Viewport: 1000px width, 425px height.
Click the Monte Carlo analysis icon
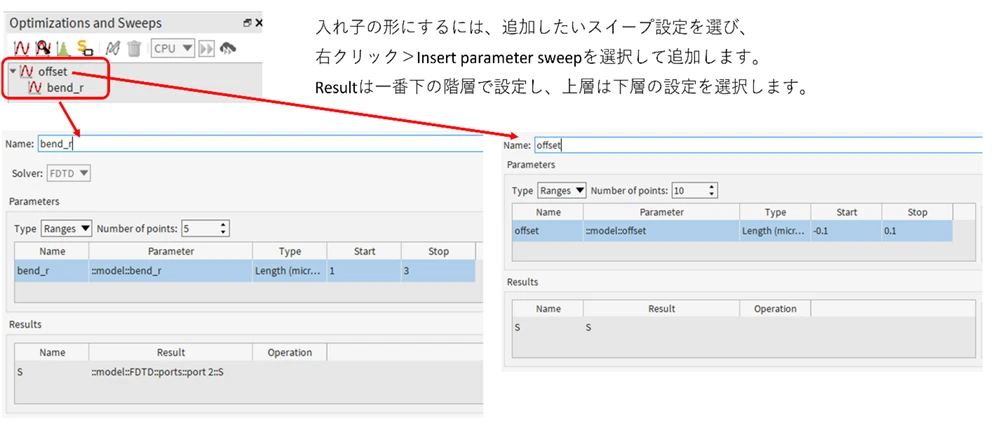coord(64,48)
